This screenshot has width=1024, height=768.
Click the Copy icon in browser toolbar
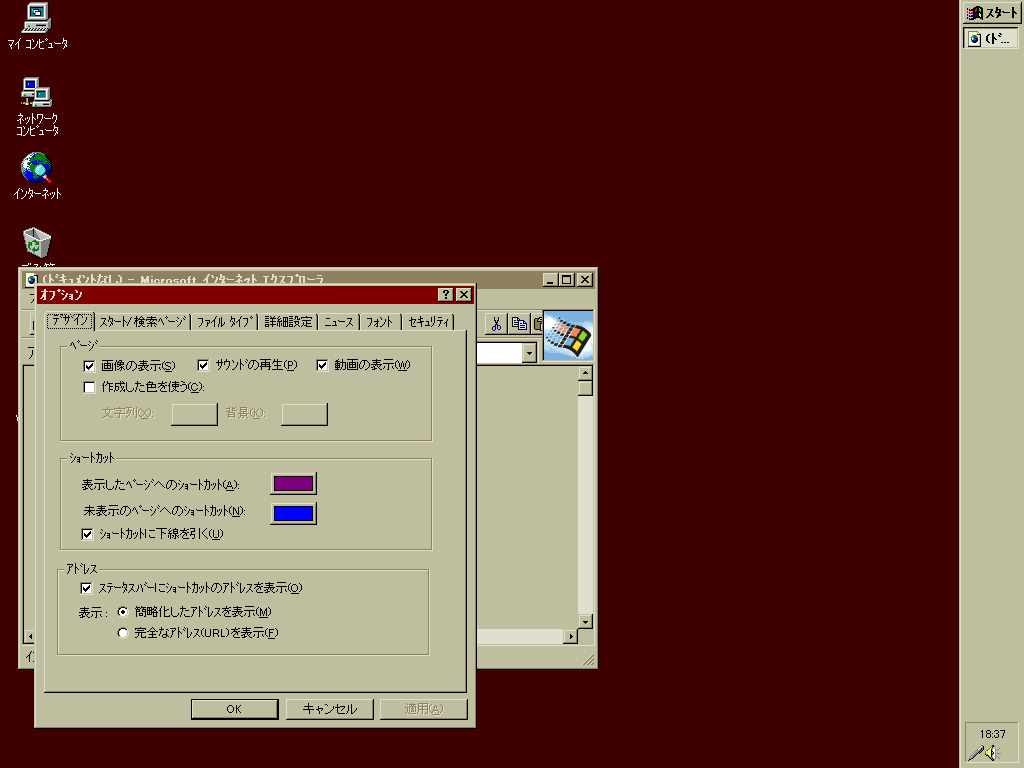click(x=519, y=323)
